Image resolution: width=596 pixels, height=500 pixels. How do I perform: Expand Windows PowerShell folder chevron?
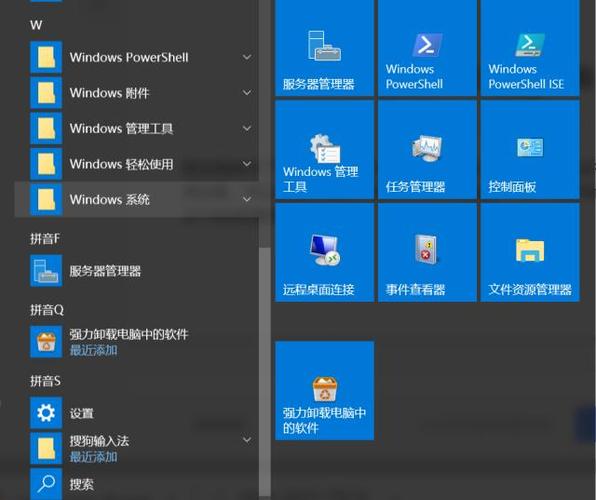click(x=247, y=57)
